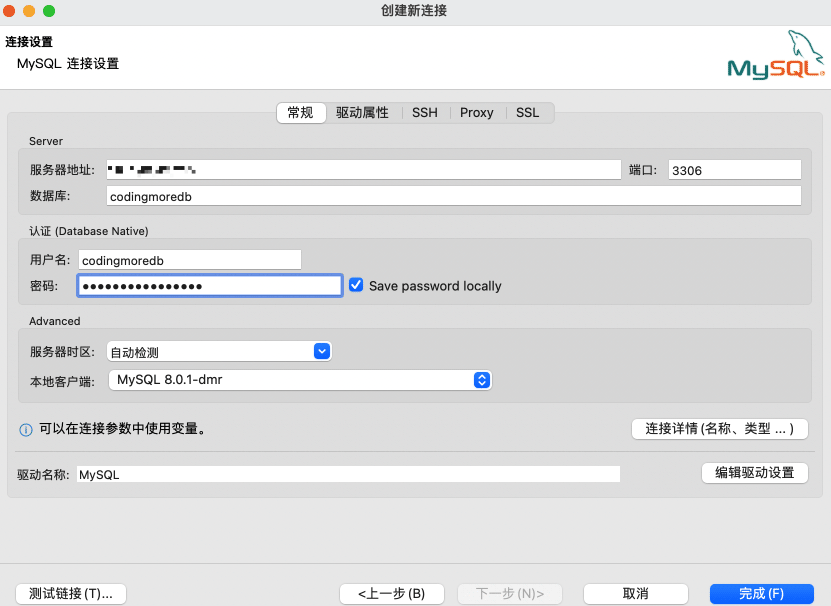
Task: Open the SSL tab
Action: (527, 112)
